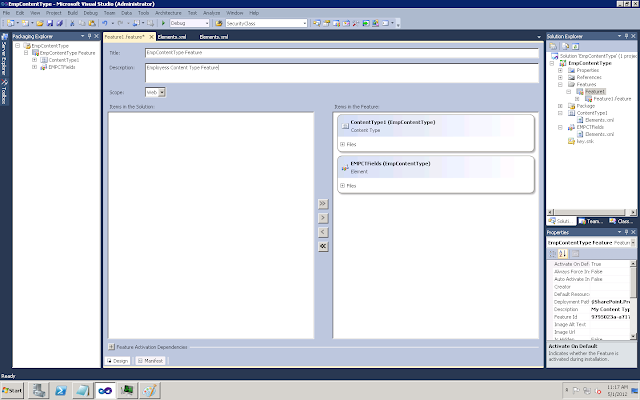Switch to the Class View tab
Image resolution: width=640 pixels, height=400 pixels.
(x=621, y=221)
